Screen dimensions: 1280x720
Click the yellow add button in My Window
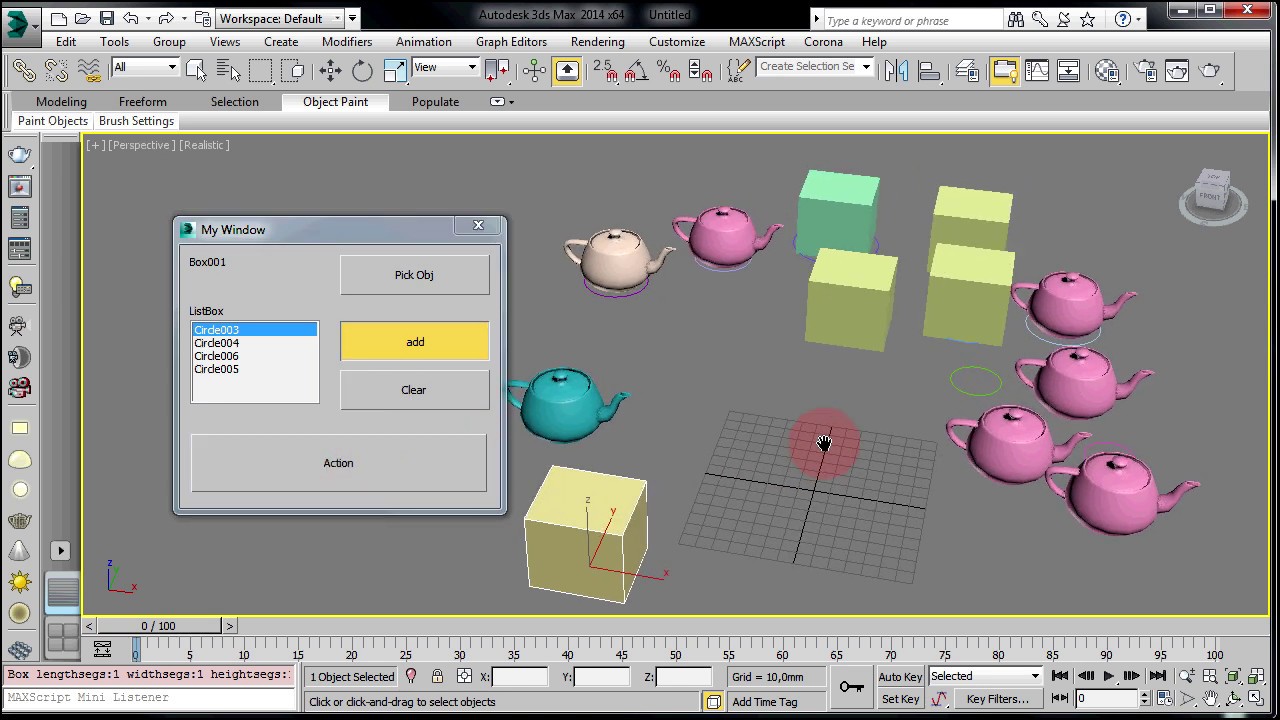[415, 342]
